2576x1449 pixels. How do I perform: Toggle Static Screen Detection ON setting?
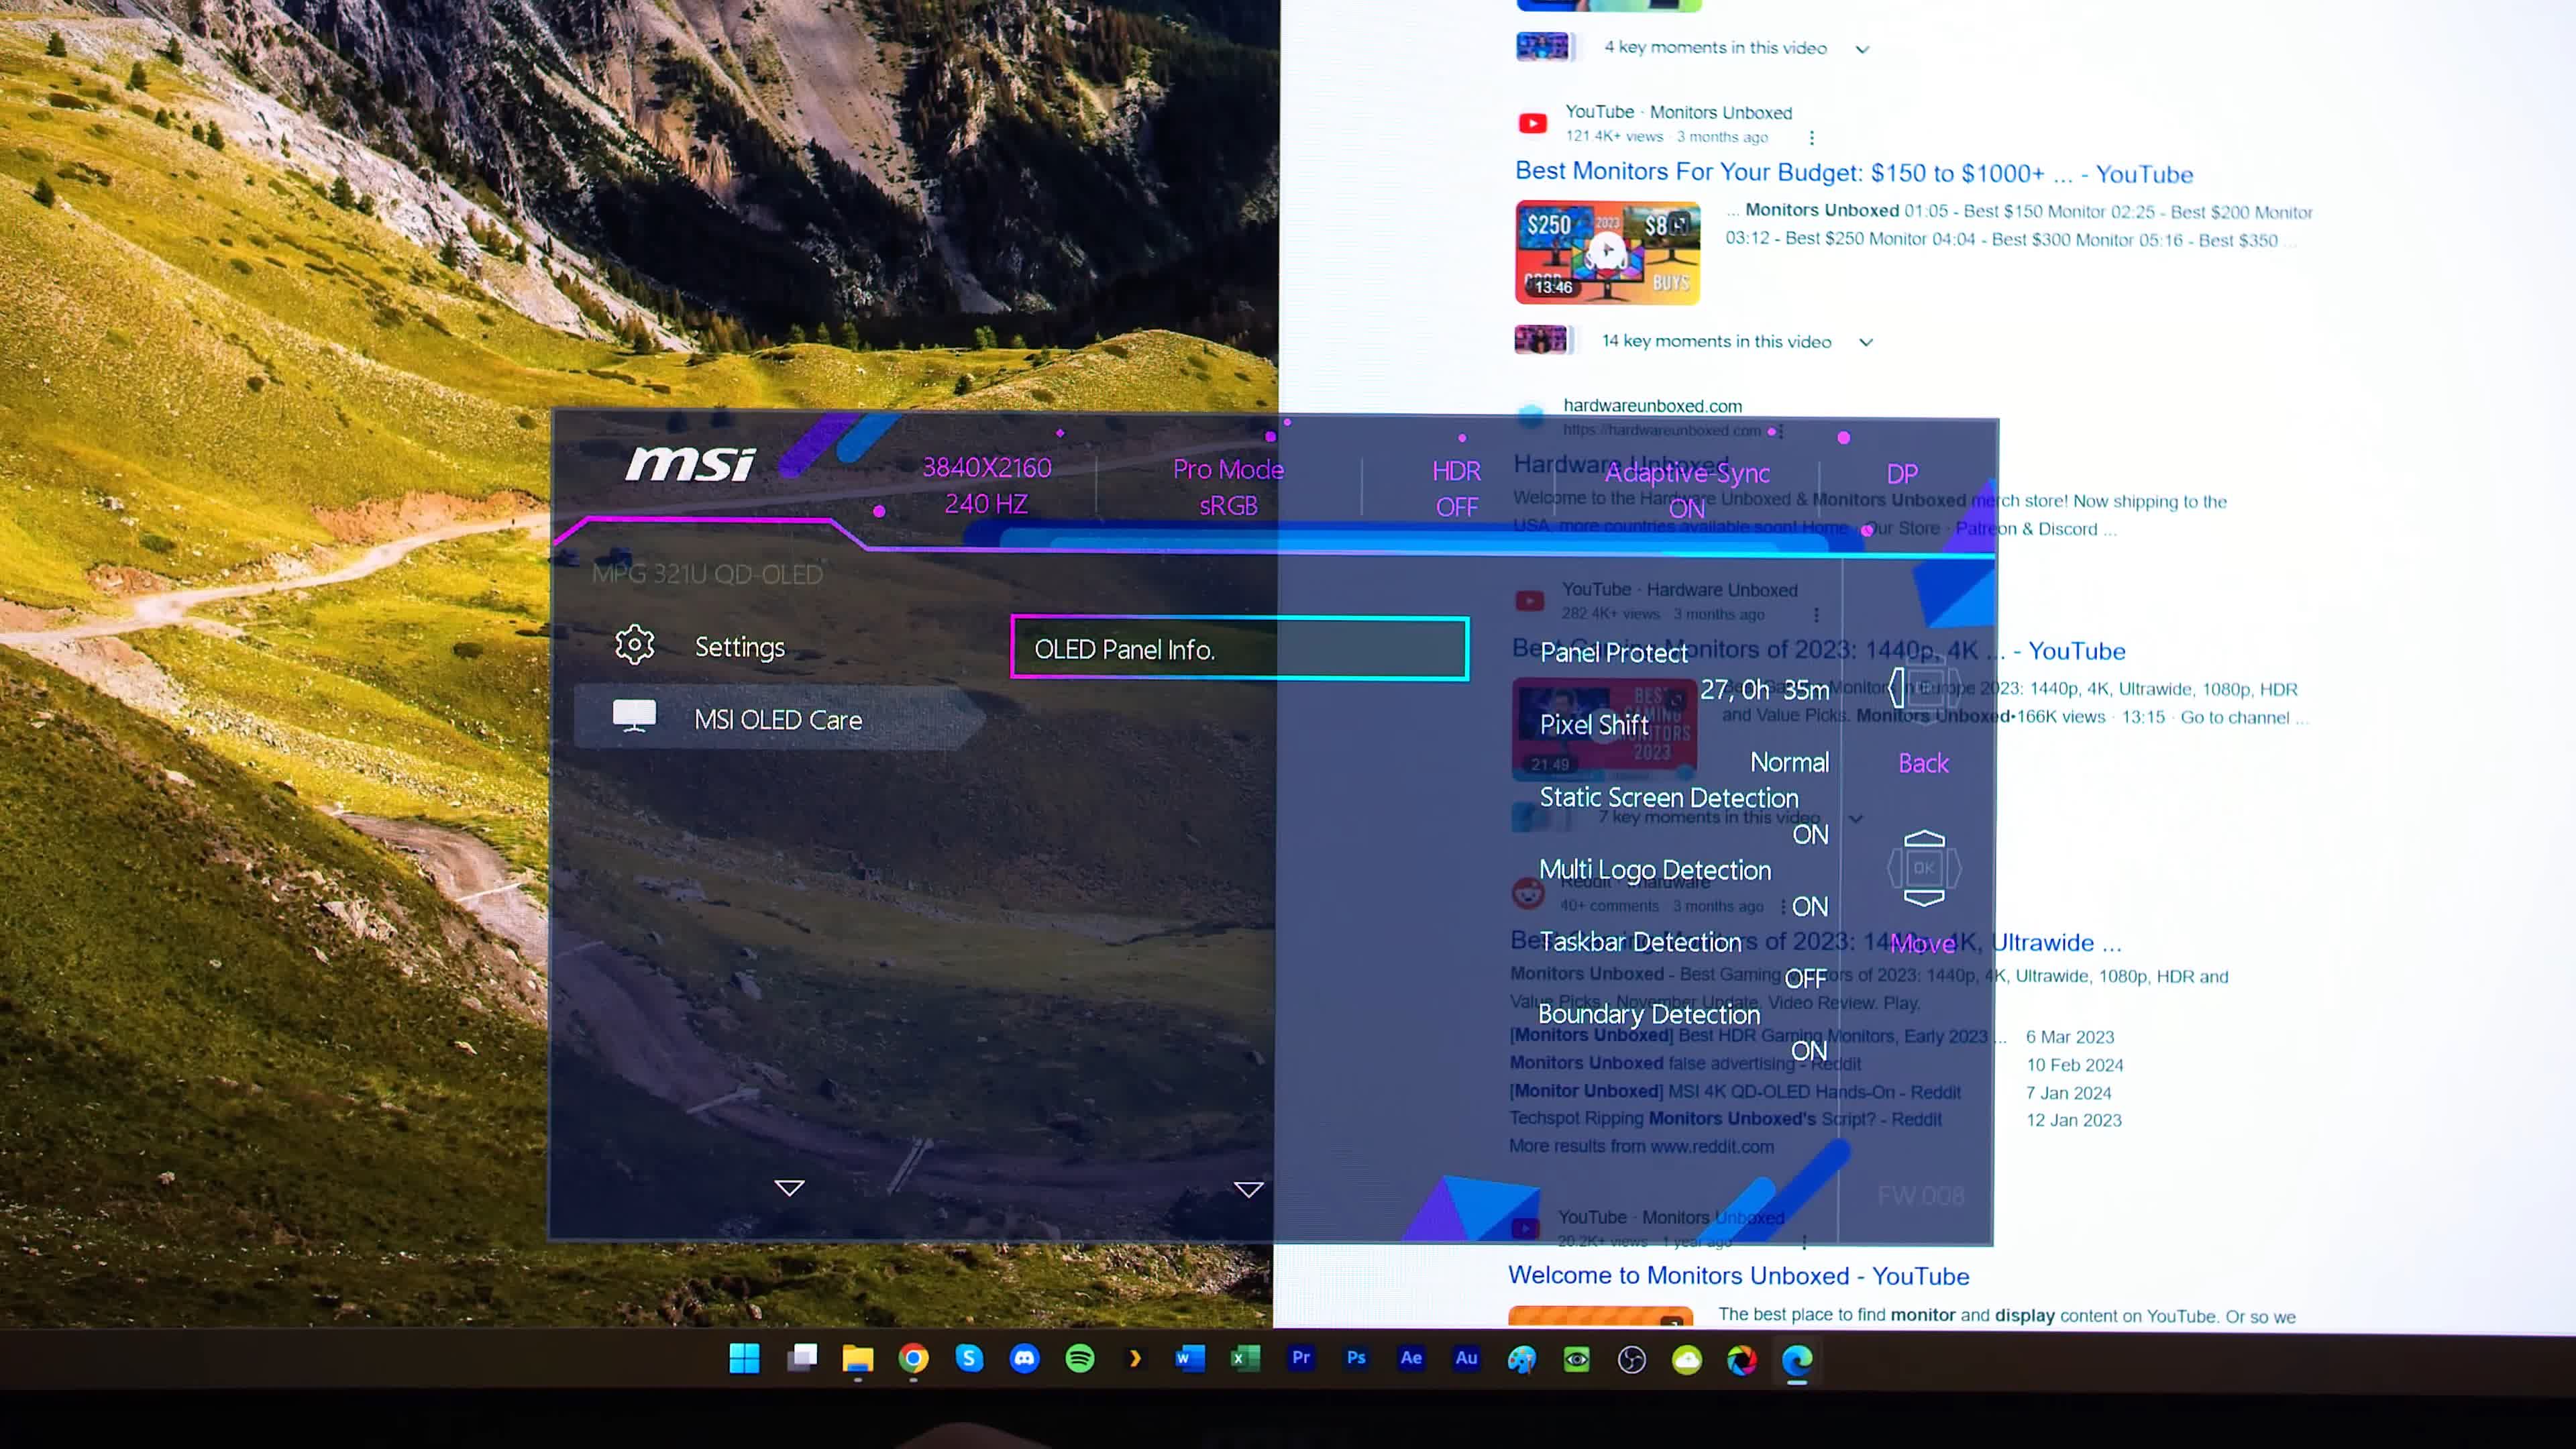[x=1809, y=835]
